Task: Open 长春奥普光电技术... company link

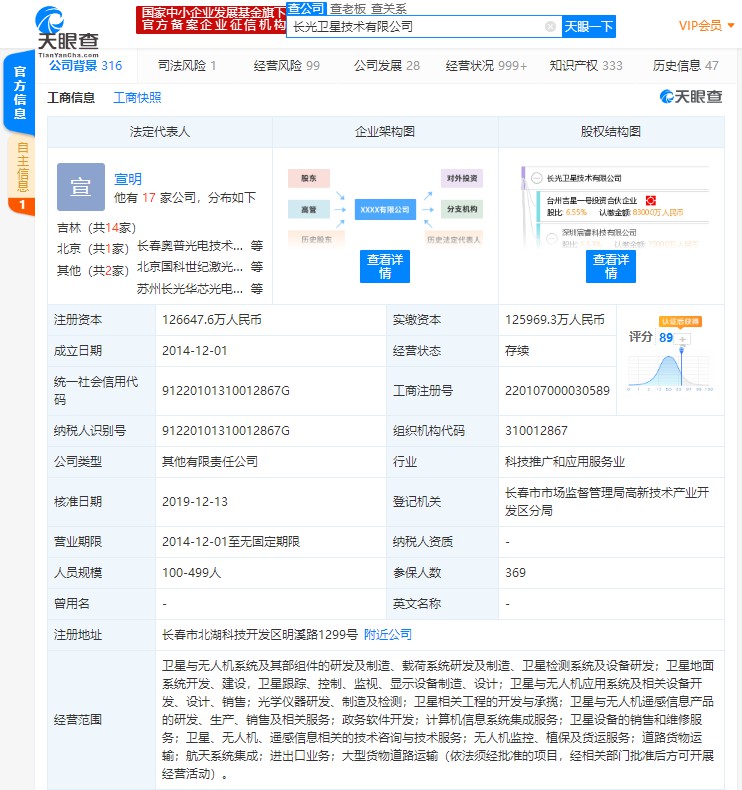Action: click(190, 246)
